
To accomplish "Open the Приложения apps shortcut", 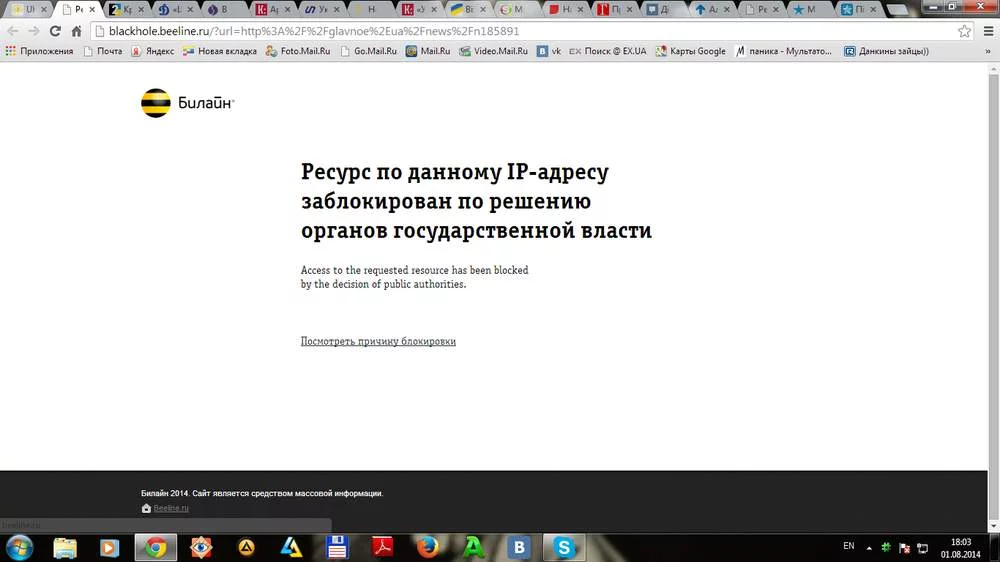I will click(x=39, y=51).
